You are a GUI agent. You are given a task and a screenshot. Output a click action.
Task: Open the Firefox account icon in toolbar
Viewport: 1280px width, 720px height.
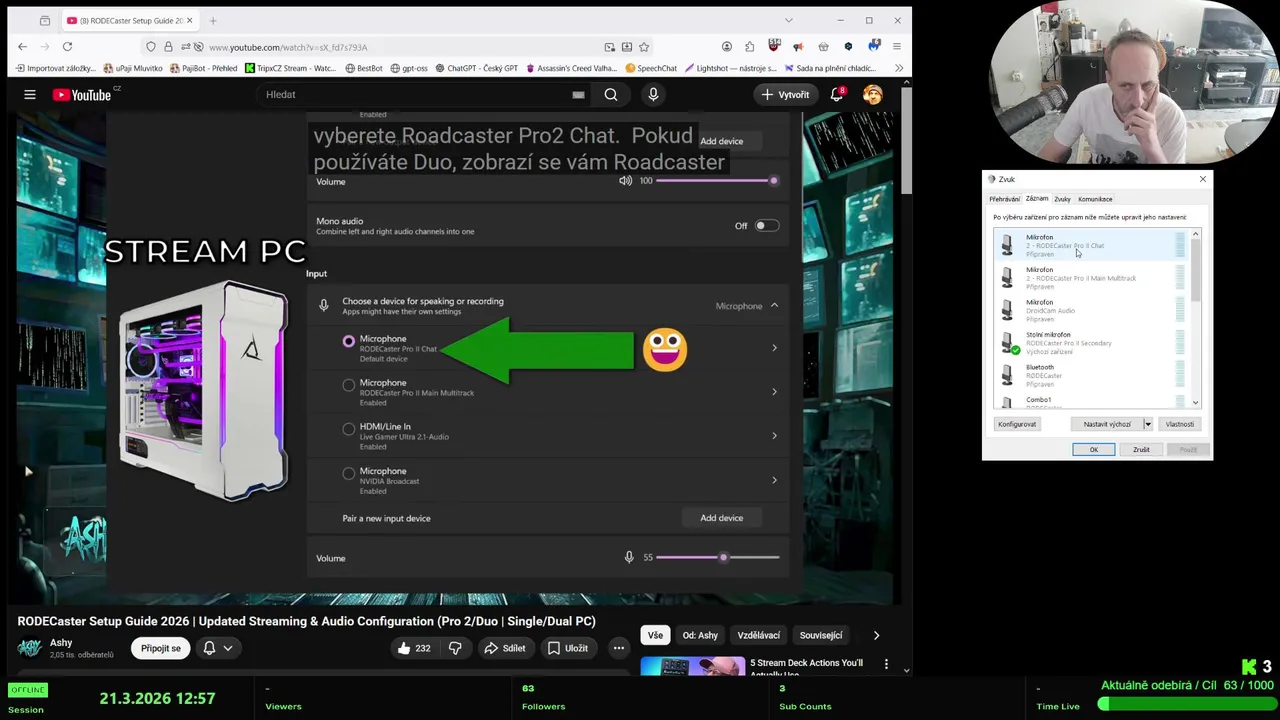(727, 47)
